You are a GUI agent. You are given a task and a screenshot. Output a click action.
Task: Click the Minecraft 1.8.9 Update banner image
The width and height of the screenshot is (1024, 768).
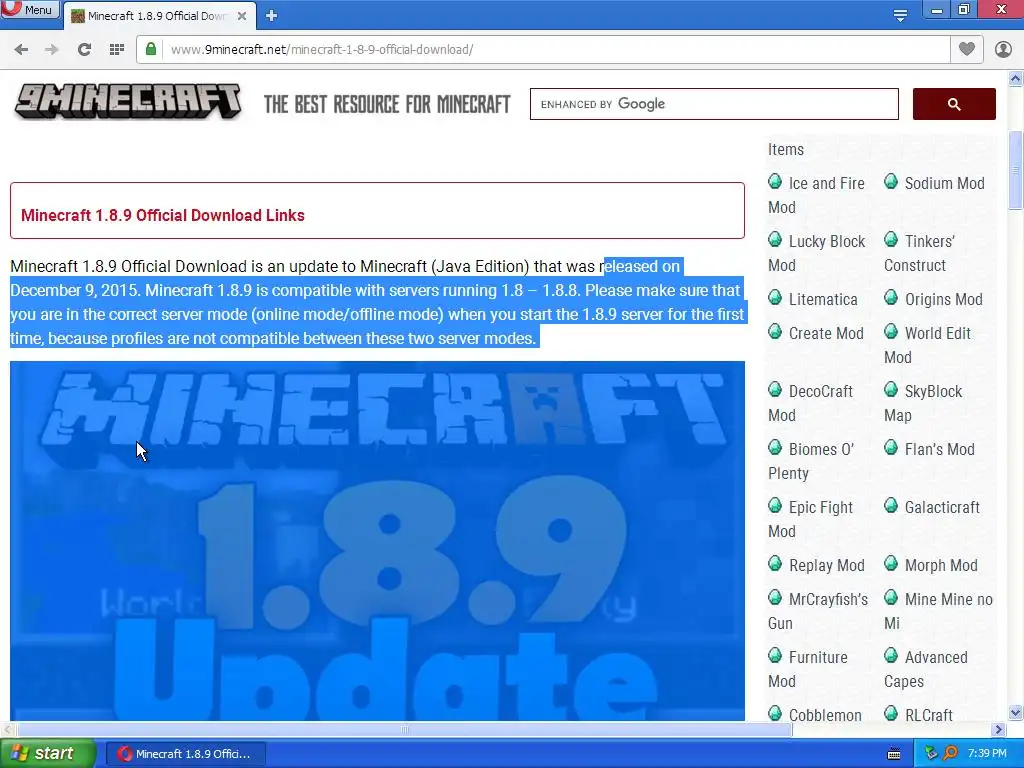click(x=377, y=541)
